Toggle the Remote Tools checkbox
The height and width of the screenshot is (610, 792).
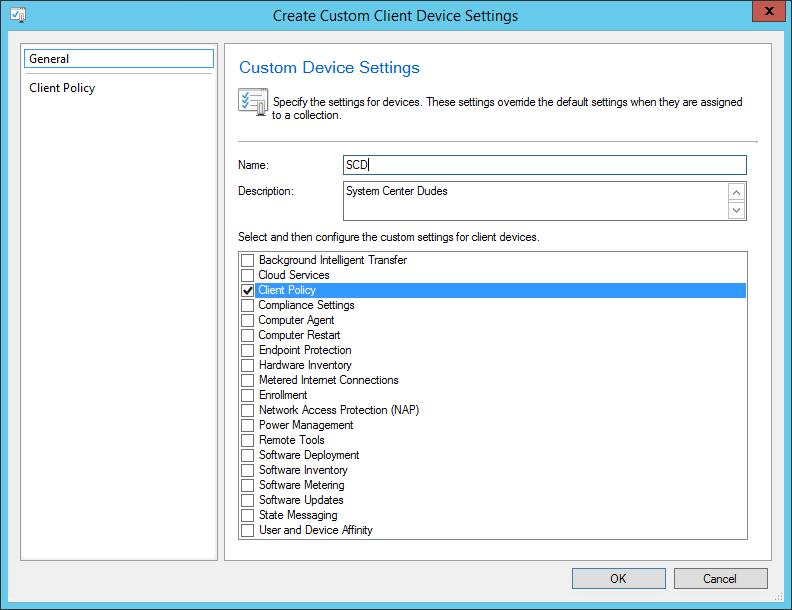(x=248, y=440)
